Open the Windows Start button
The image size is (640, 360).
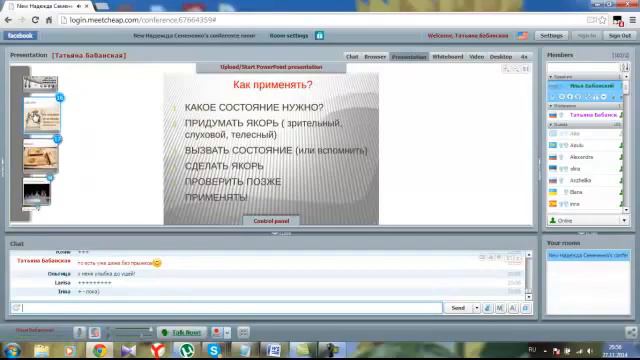click(12, 351)
